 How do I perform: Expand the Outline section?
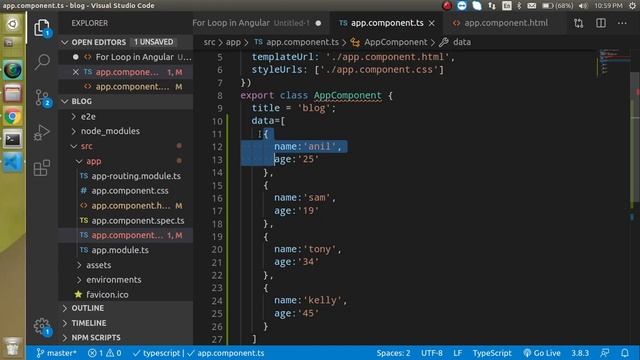(126, 308)
